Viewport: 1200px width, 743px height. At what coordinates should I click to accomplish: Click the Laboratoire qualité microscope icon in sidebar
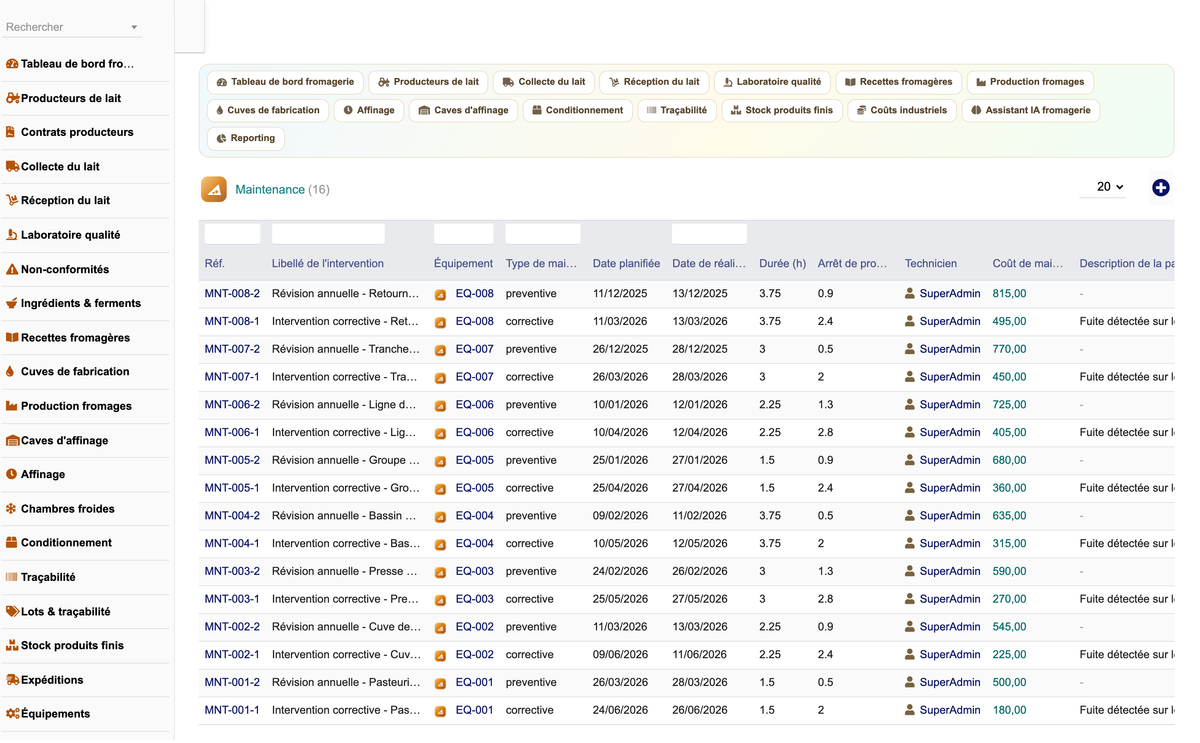[x=12, y=235]
